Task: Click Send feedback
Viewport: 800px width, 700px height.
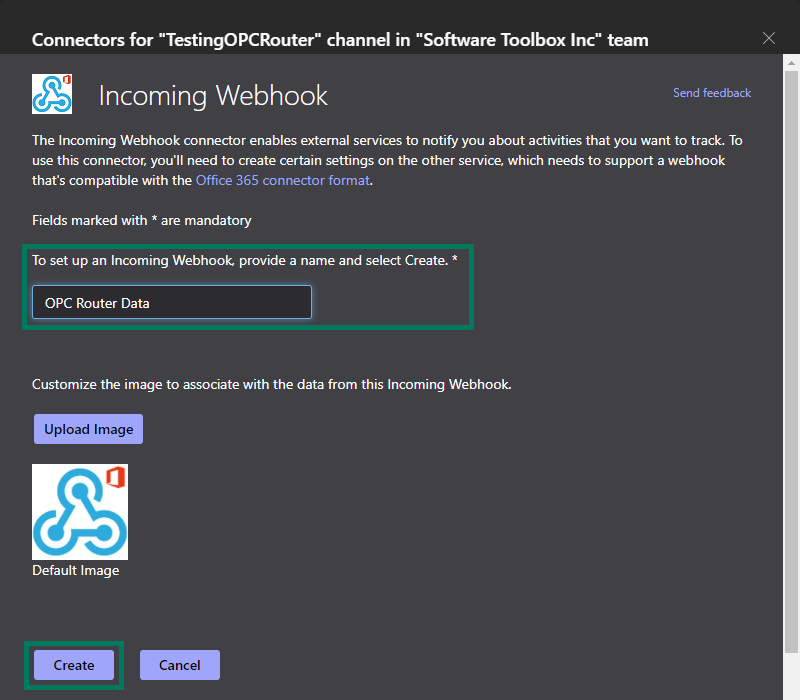Action: click(711, 93)
